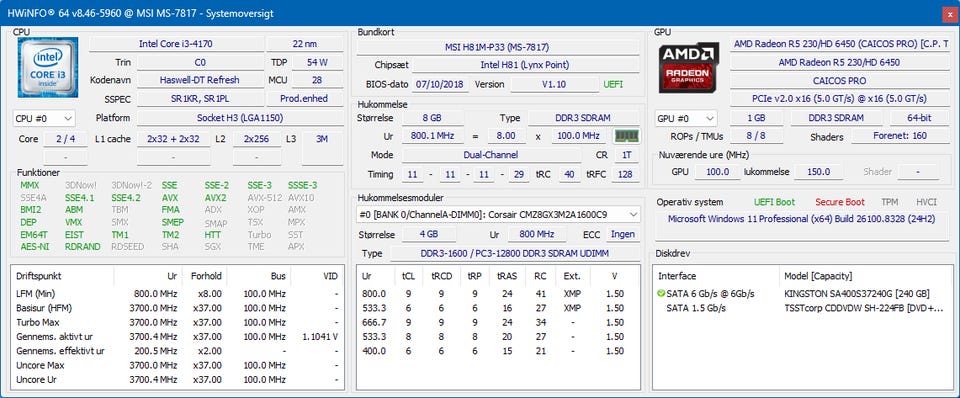The height and width of the screenshot is (398, 960).
Task: Open the CPU #0 selector dropdown
Action: pos(43,118)
